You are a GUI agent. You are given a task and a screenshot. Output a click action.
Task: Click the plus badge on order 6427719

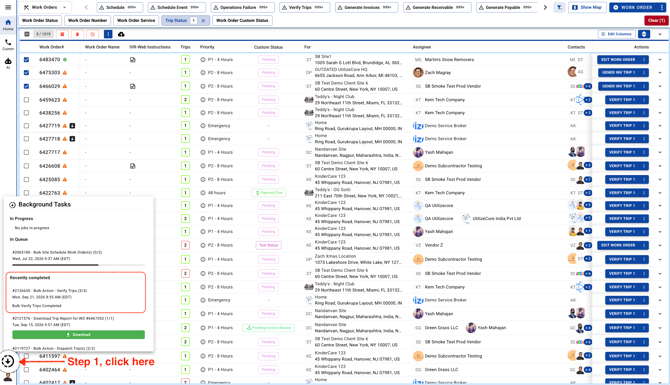click(x=72, y=126)
